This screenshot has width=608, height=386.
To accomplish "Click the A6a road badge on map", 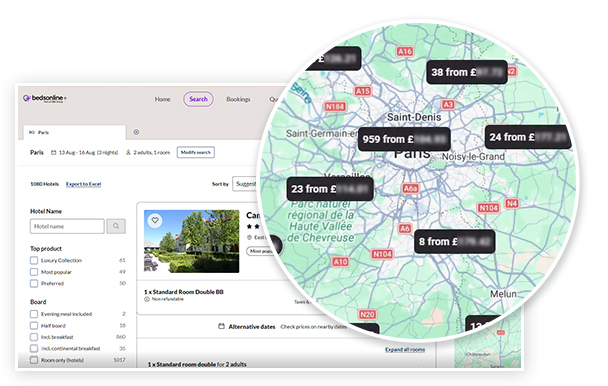I will pos(411,189).
